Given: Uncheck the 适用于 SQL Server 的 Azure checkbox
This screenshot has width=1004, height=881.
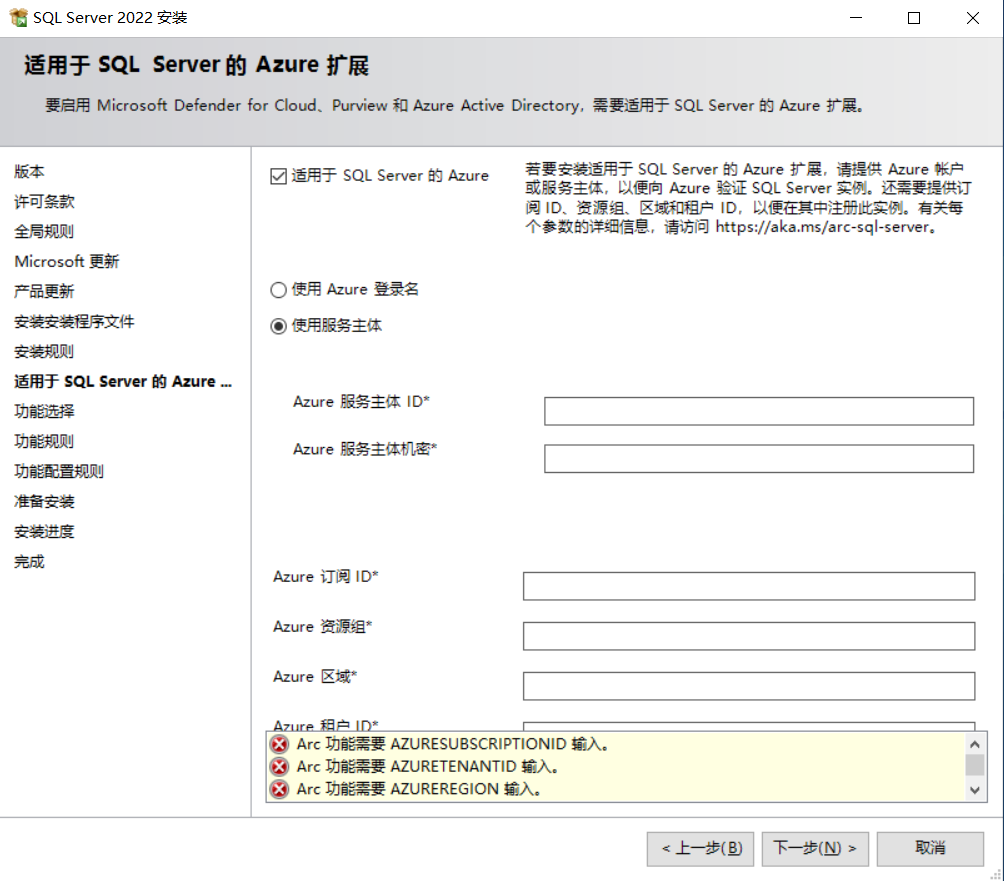Looking at the screenshot, I should 278,176.
